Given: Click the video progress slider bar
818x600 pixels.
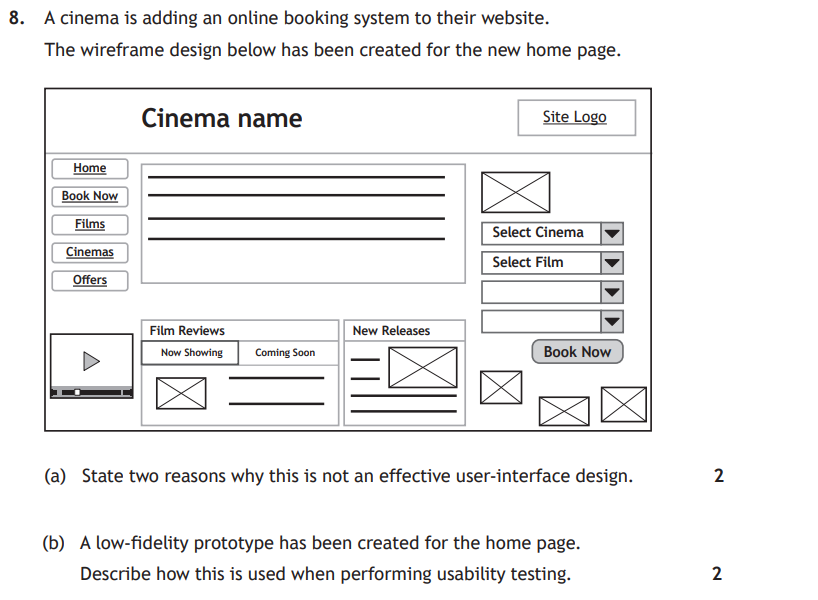Looking at the screenshot, I should click(x=91, y=393).
